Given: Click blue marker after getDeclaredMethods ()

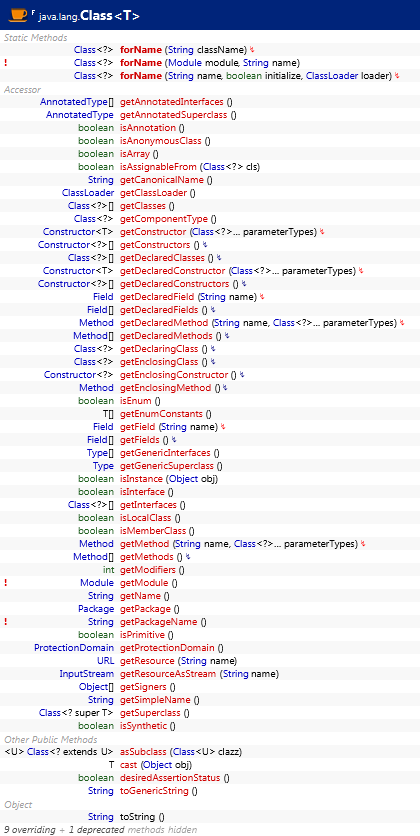Looking at the screenshot, I should pos(227,336).
